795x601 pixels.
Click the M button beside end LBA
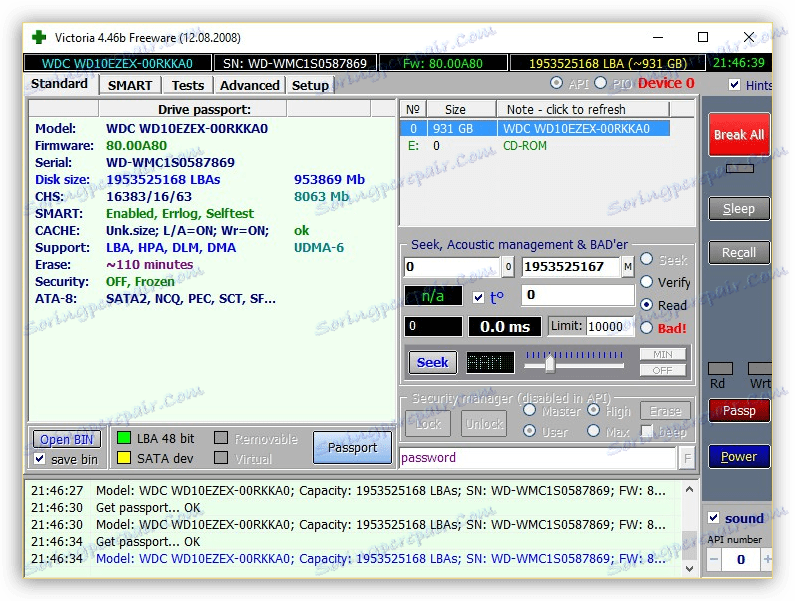tap(627, 267)
